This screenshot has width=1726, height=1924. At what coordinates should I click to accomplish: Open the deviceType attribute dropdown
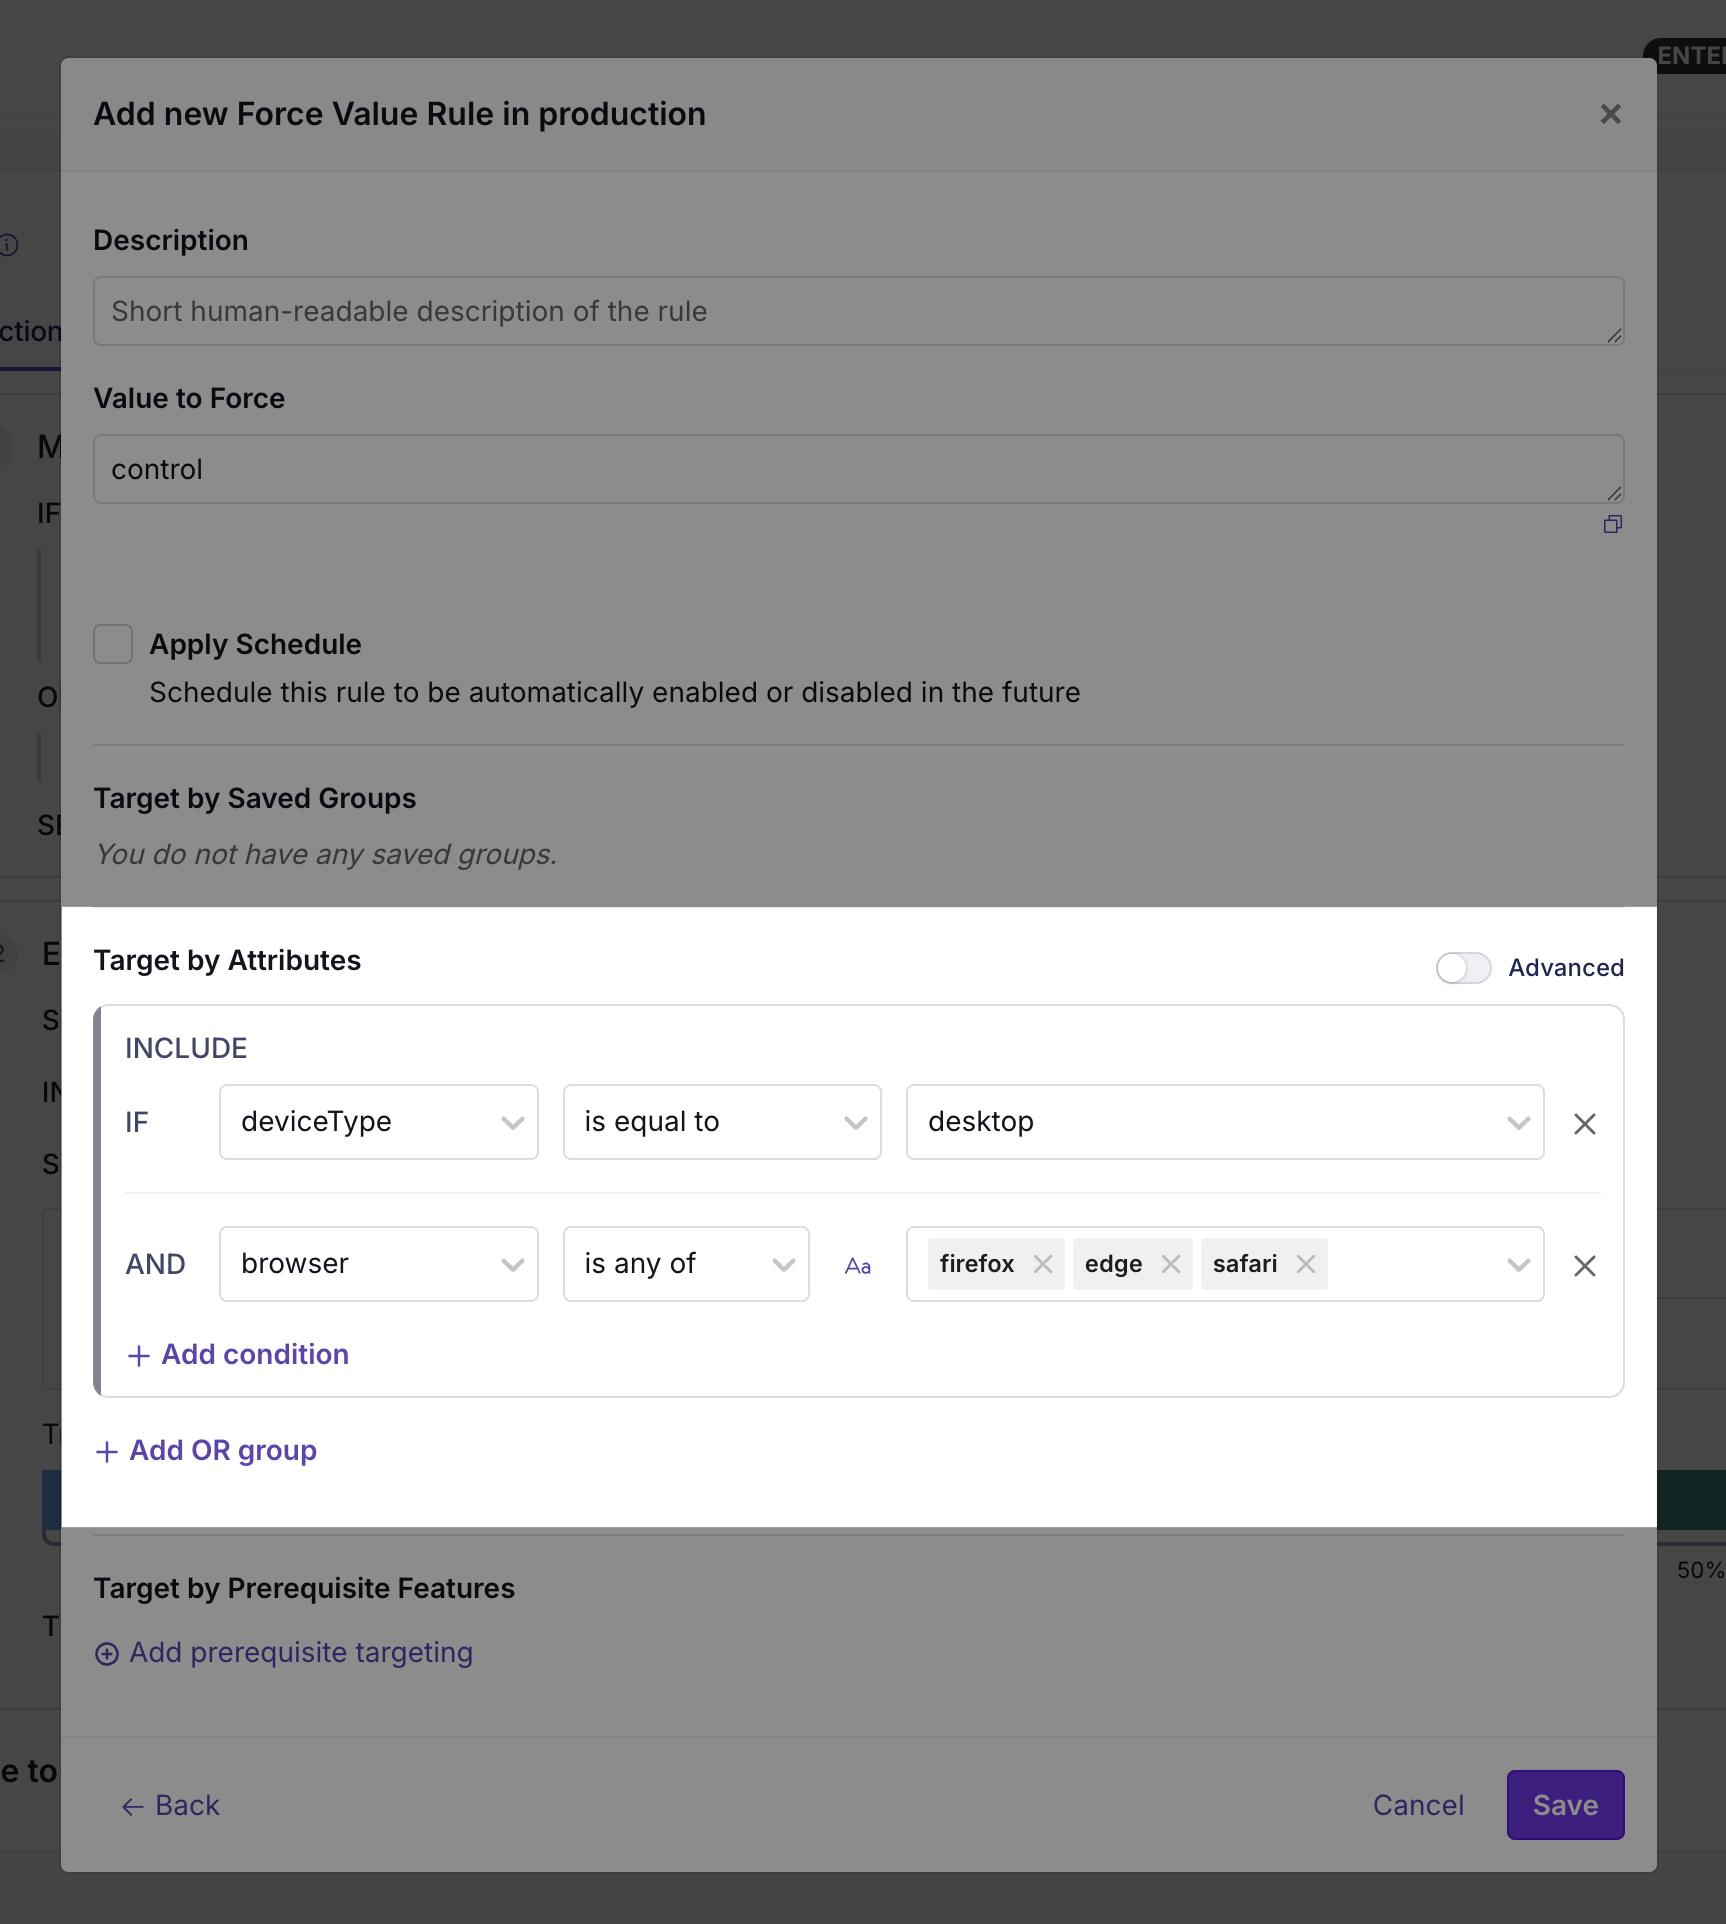coord(378,1122)
